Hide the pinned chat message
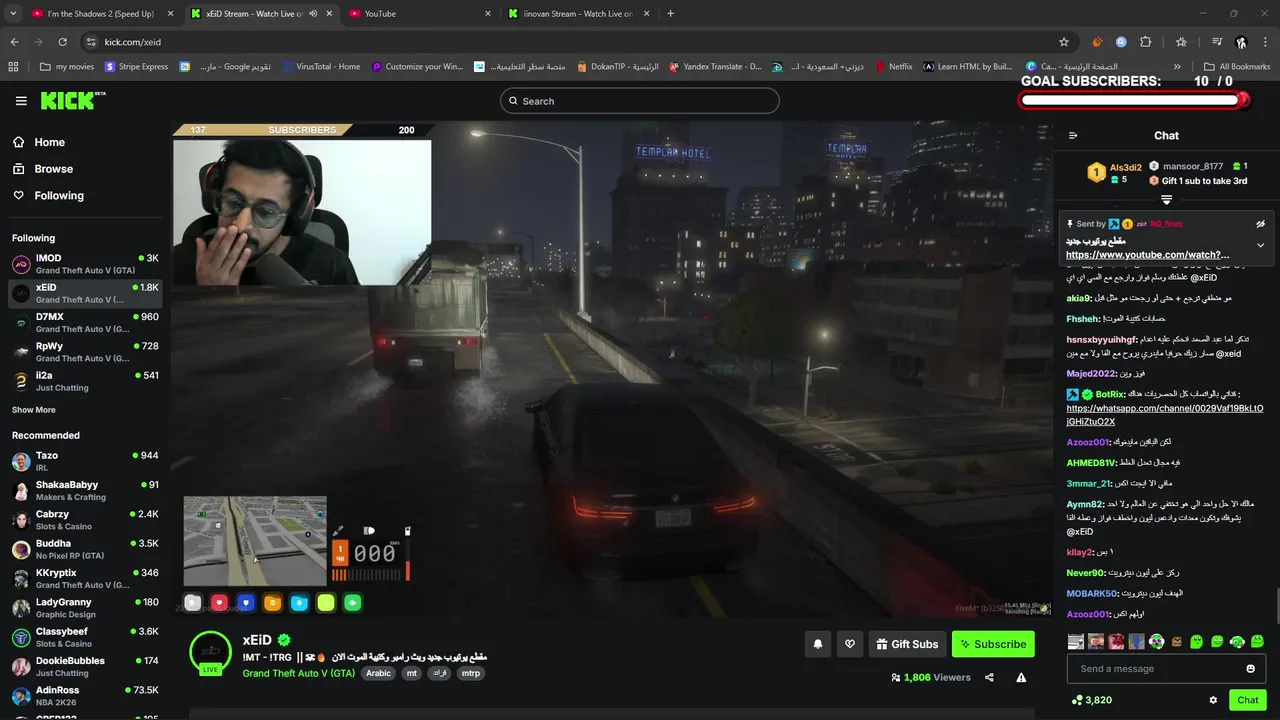 (1260, 224)
